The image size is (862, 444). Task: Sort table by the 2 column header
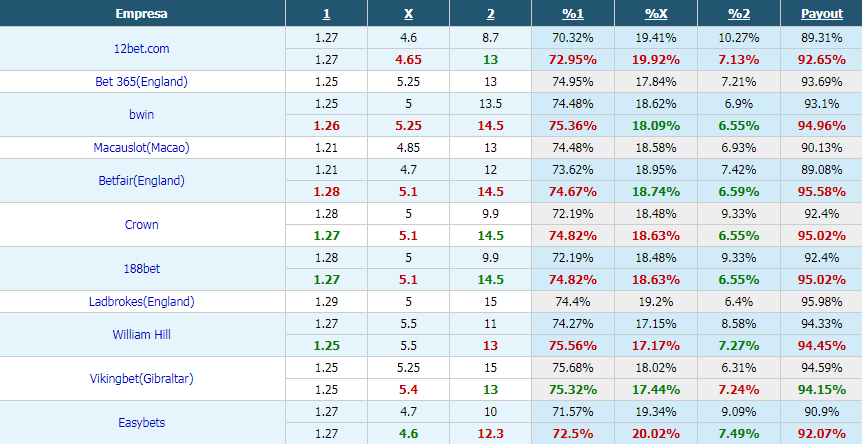[x=490, y=14]
